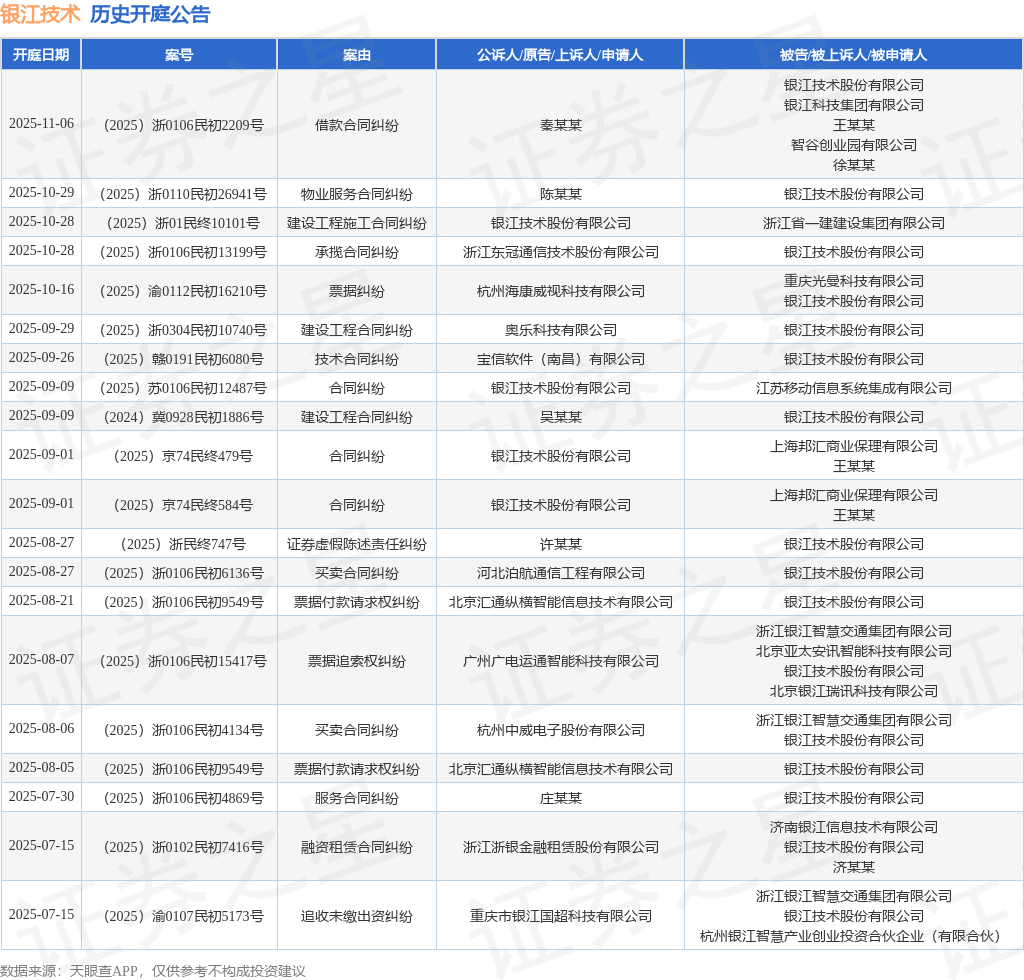Image resolution: width=1024 pixels, height=980 pixels.
Task: Click cause cell 借款合同纠纷
Action: click(357, 125)
